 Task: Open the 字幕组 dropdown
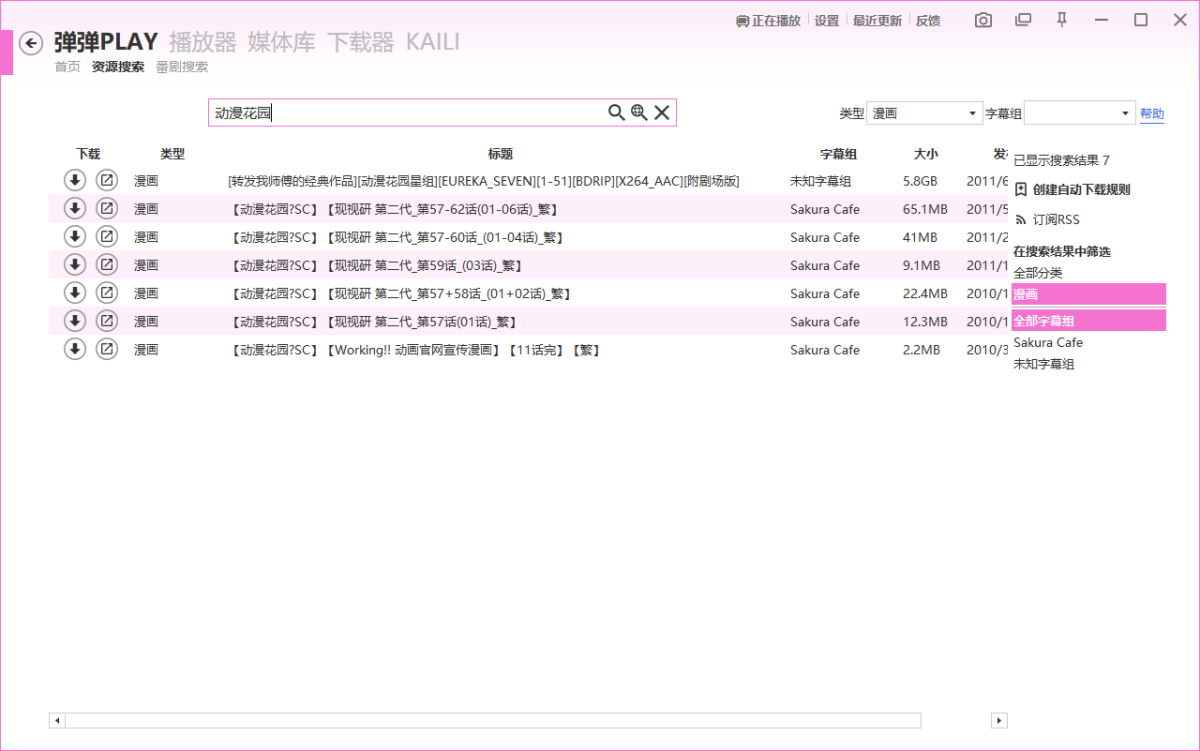[1080, 114]
